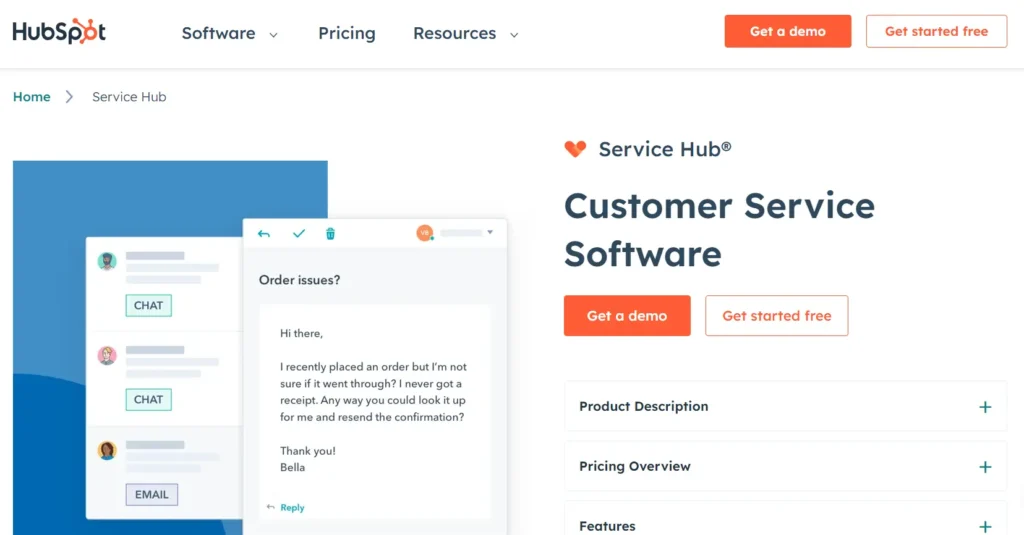Open the assignee dropdown arrow in email
1024x535 pixels.
pyautogui.click(x=490, y=233)
